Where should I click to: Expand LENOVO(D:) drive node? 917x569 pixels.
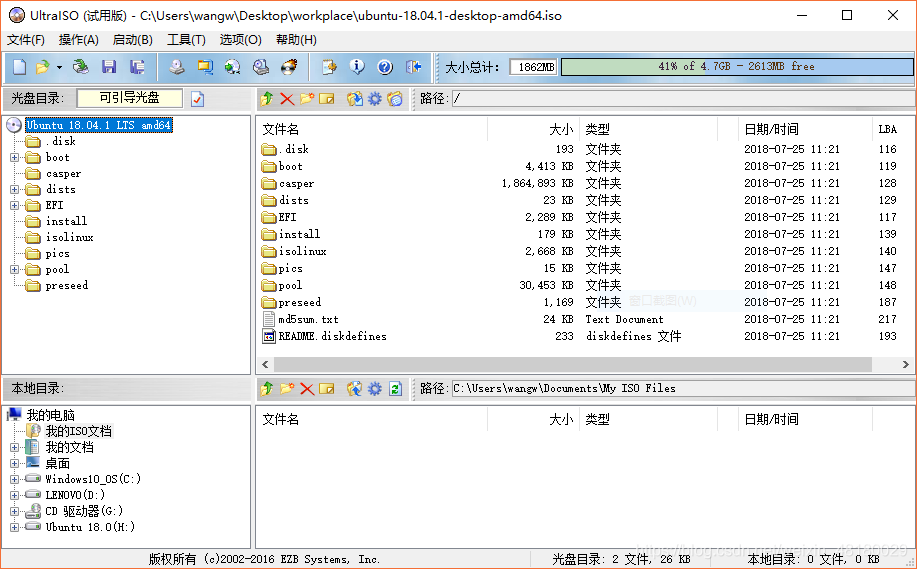coord(15,495)
